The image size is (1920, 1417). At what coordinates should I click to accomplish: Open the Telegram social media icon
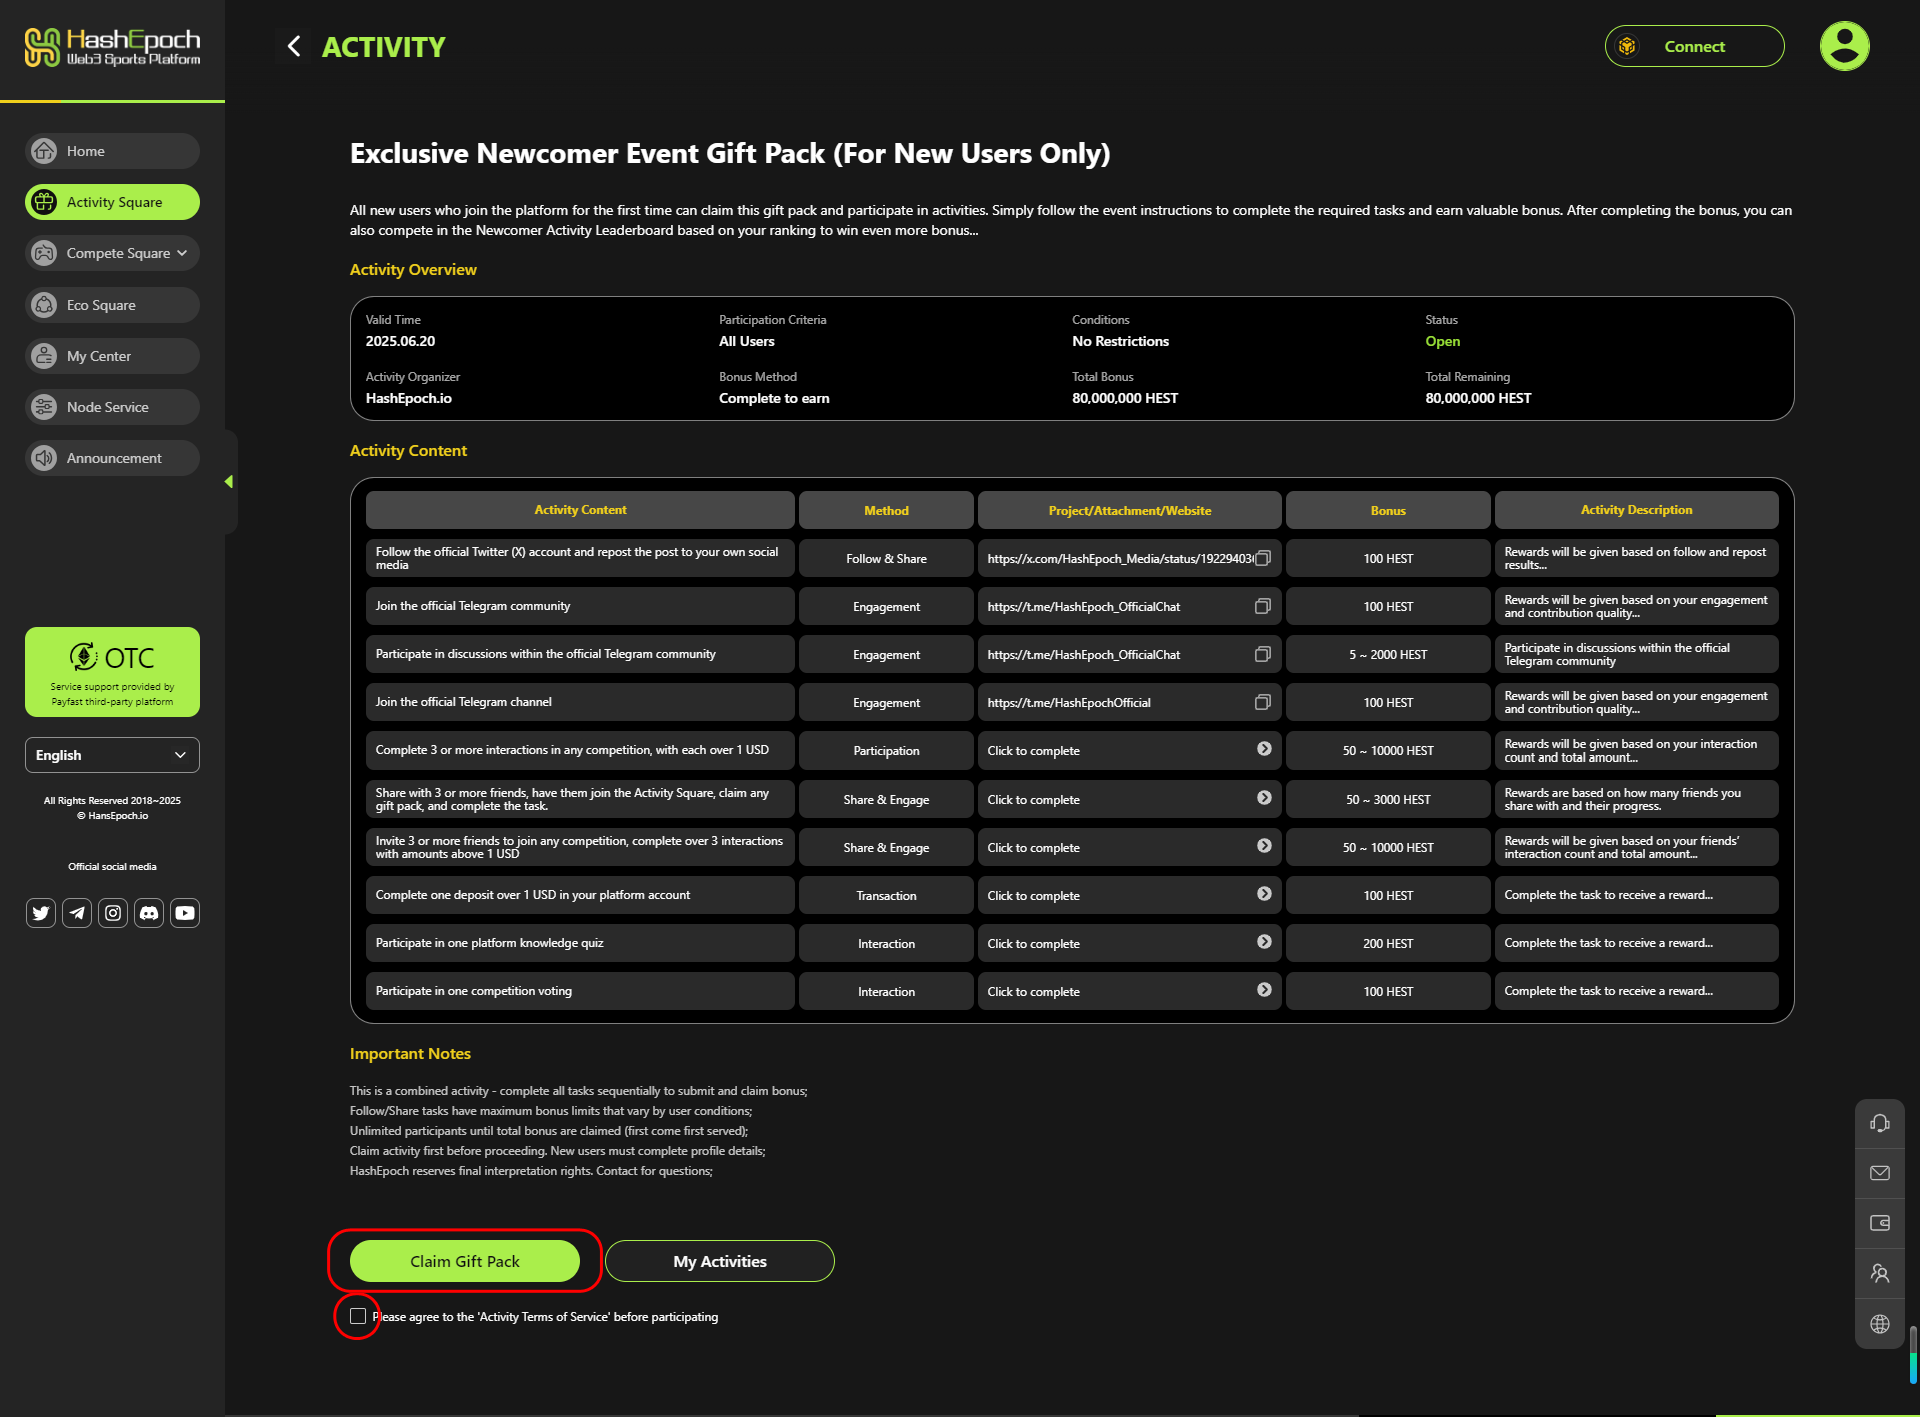pos(77,913)
